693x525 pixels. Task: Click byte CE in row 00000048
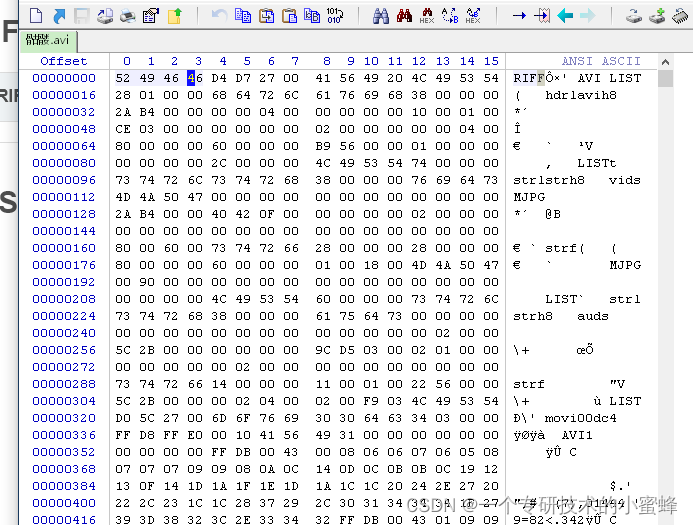pyautogui.click(x=123, y=129)
